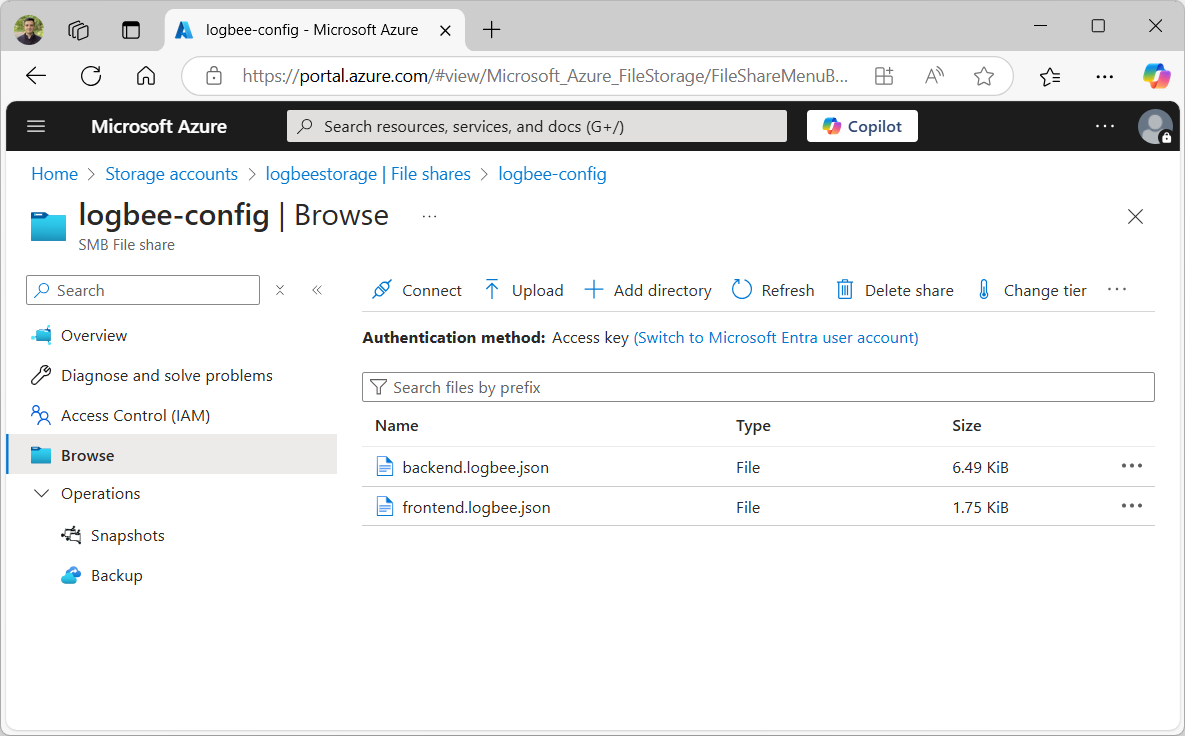Open more options for frontend.logbee.json
Image resolution: width=1185 pixels, height=736 pixels.
coord(1131,506)
